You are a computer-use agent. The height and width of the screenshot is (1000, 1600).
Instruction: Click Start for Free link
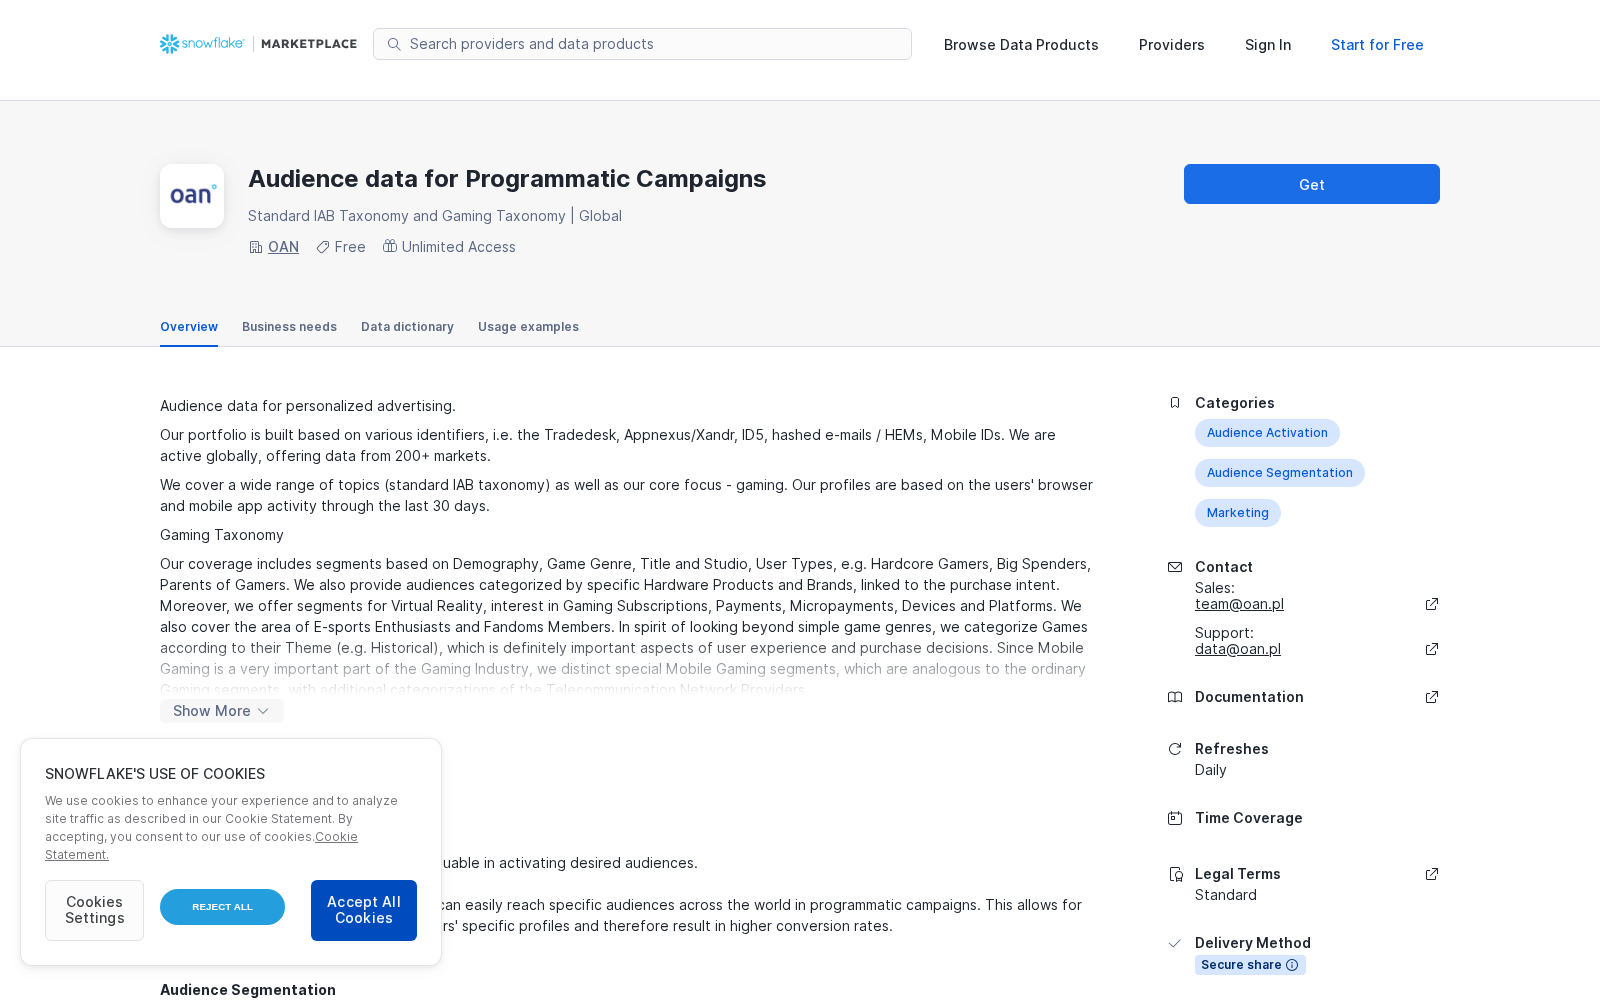pos(1377,45)
